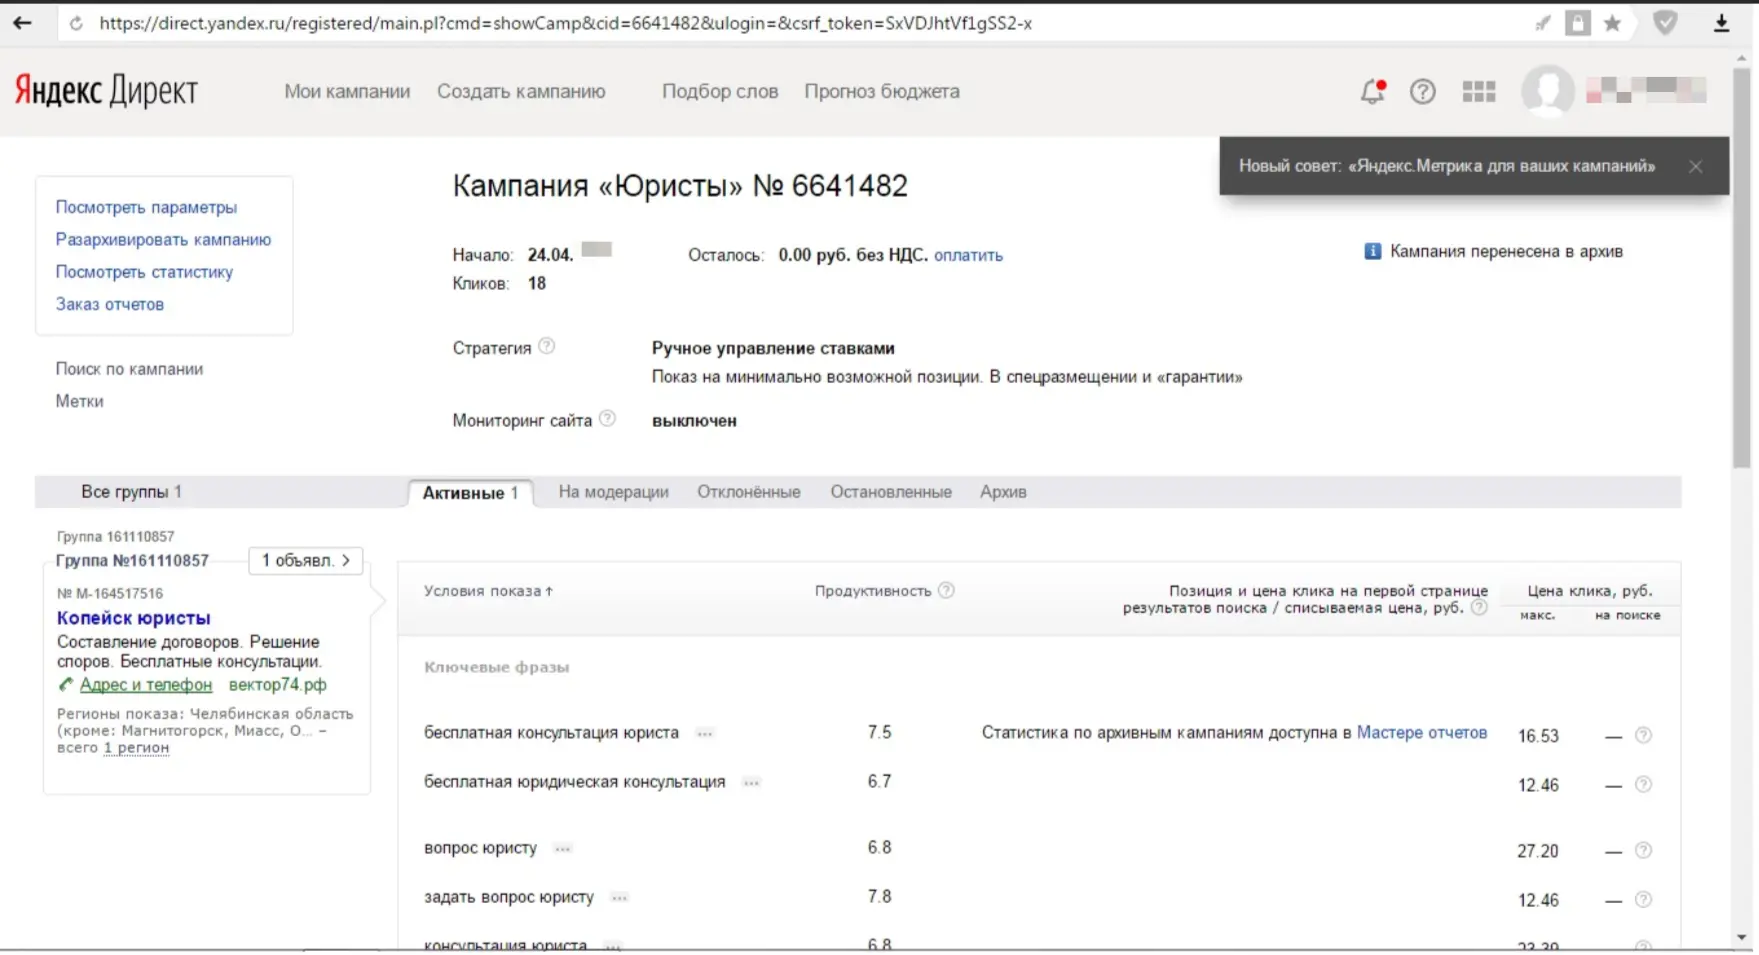1759x955 pixels.
Task: Open the help question mark icon in header
Action: (x=1422, y=92)
